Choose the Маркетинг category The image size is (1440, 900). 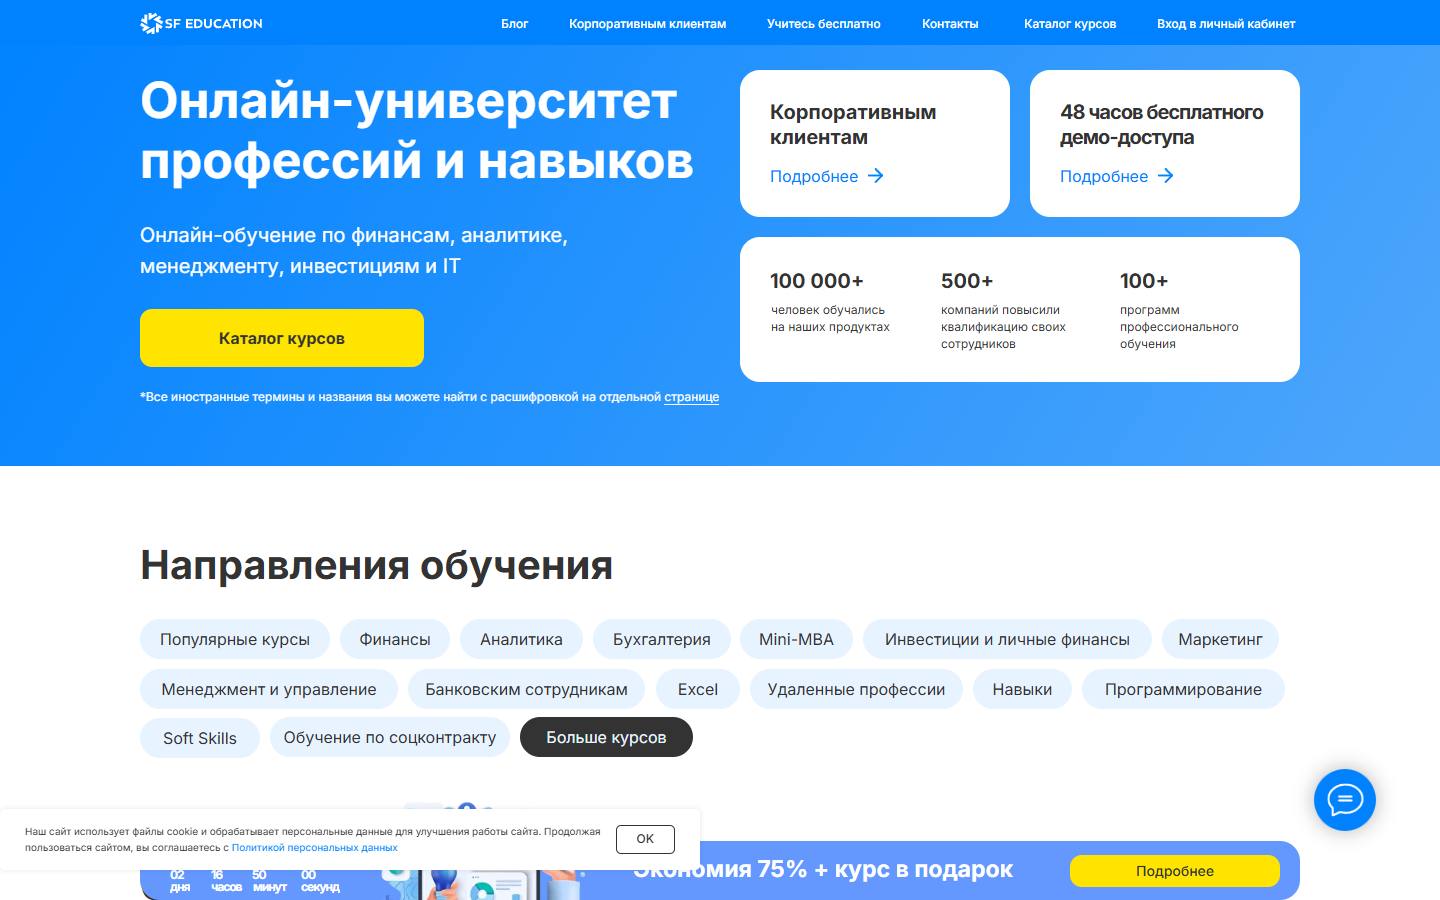point(1220,639)
